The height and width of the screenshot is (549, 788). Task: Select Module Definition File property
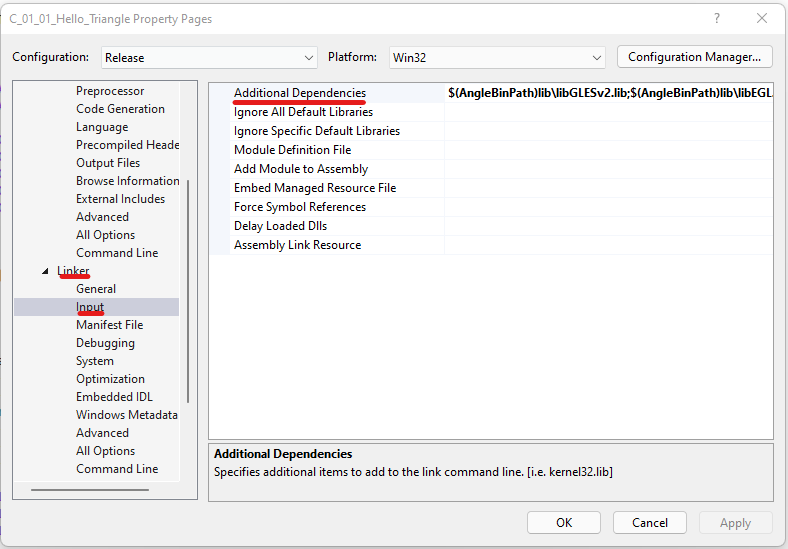(x=292, y=150)
